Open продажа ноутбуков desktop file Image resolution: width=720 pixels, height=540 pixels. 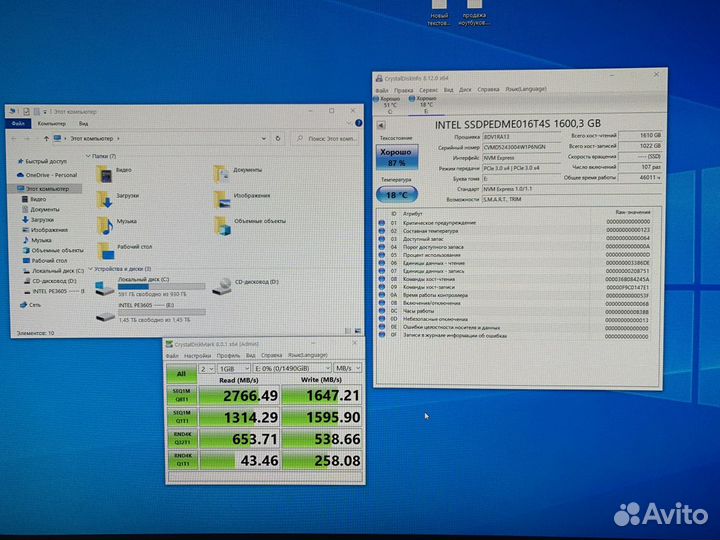(x=474, y=14)
